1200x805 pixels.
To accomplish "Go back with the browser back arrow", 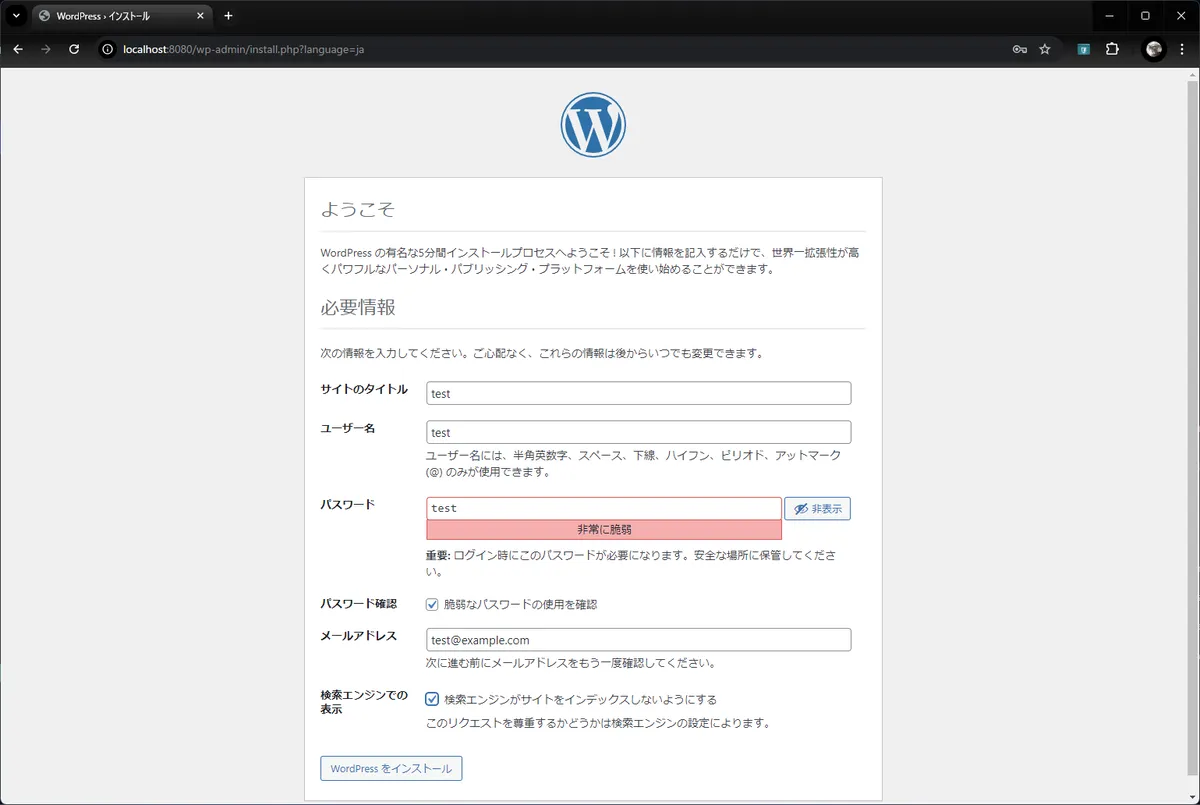I will pos(17,49).
